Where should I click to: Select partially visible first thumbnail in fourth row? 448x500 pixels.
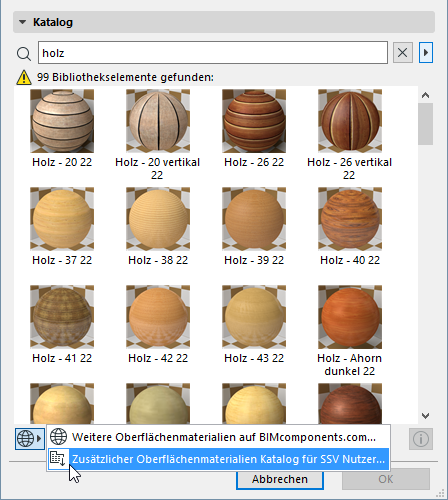[x=62, y=403]
